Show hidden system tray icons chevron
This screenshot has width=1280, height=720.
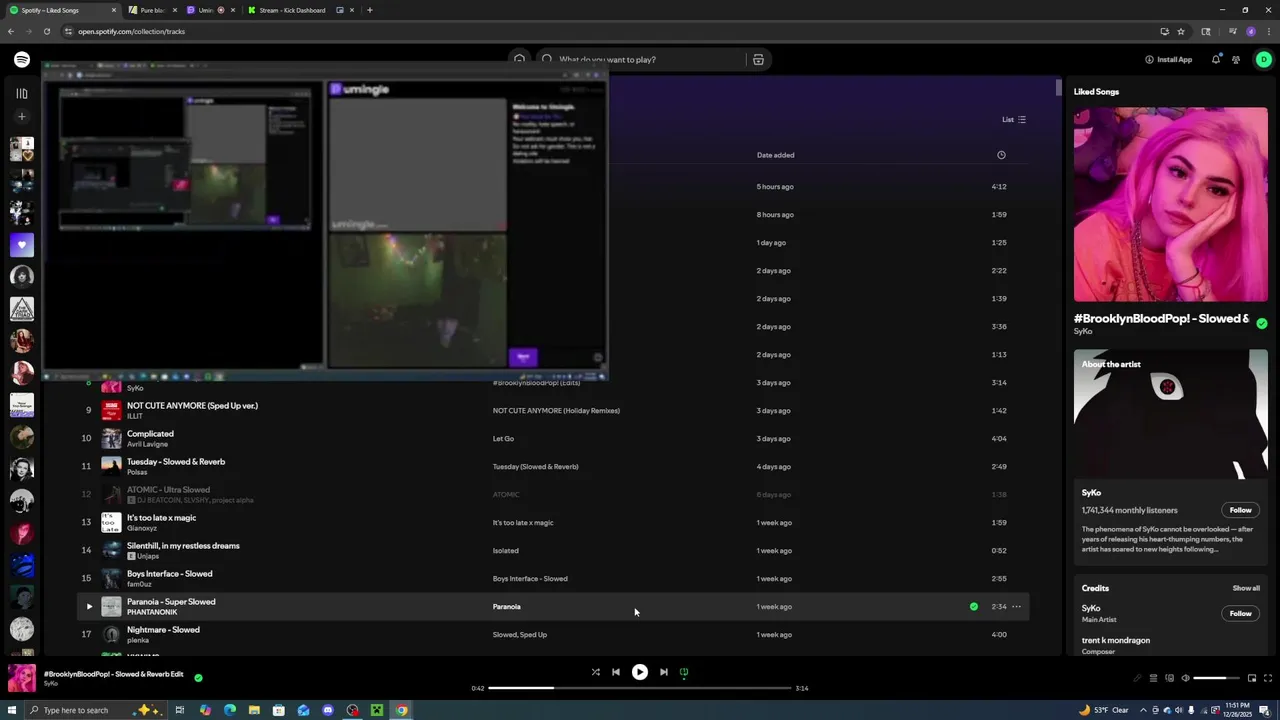(x=1143, y=710)
